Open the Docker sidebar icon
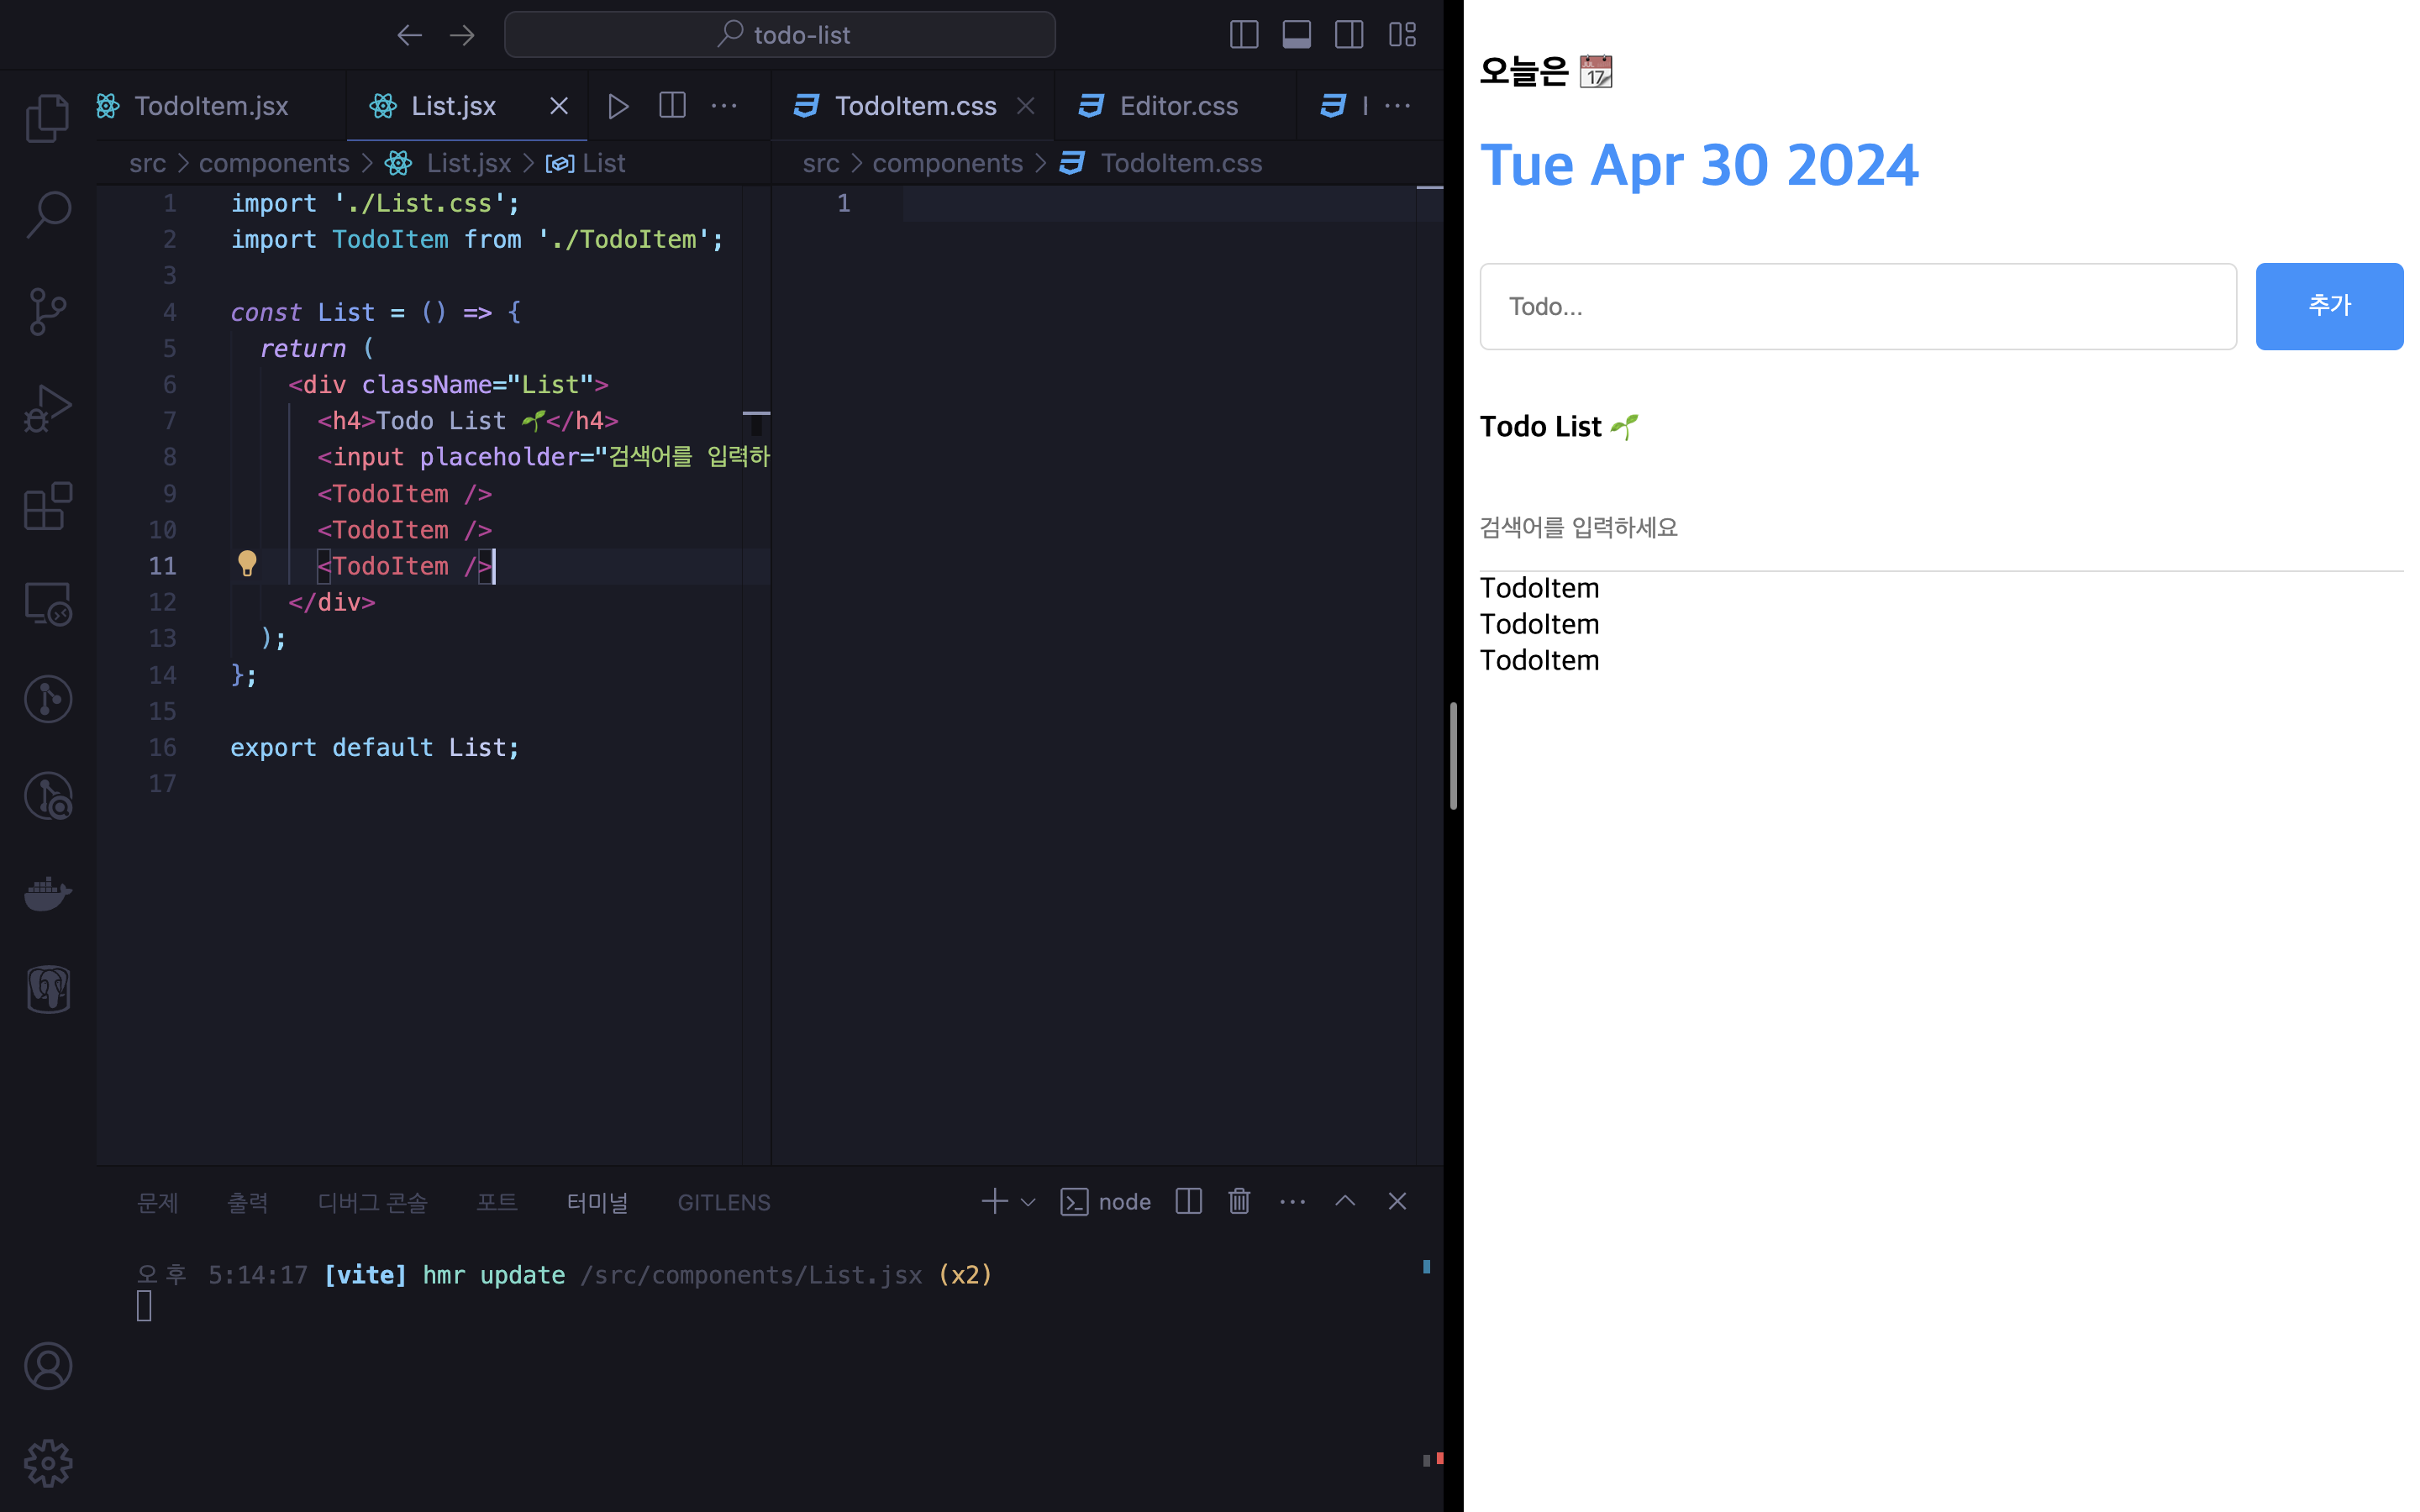 [47, 893]
